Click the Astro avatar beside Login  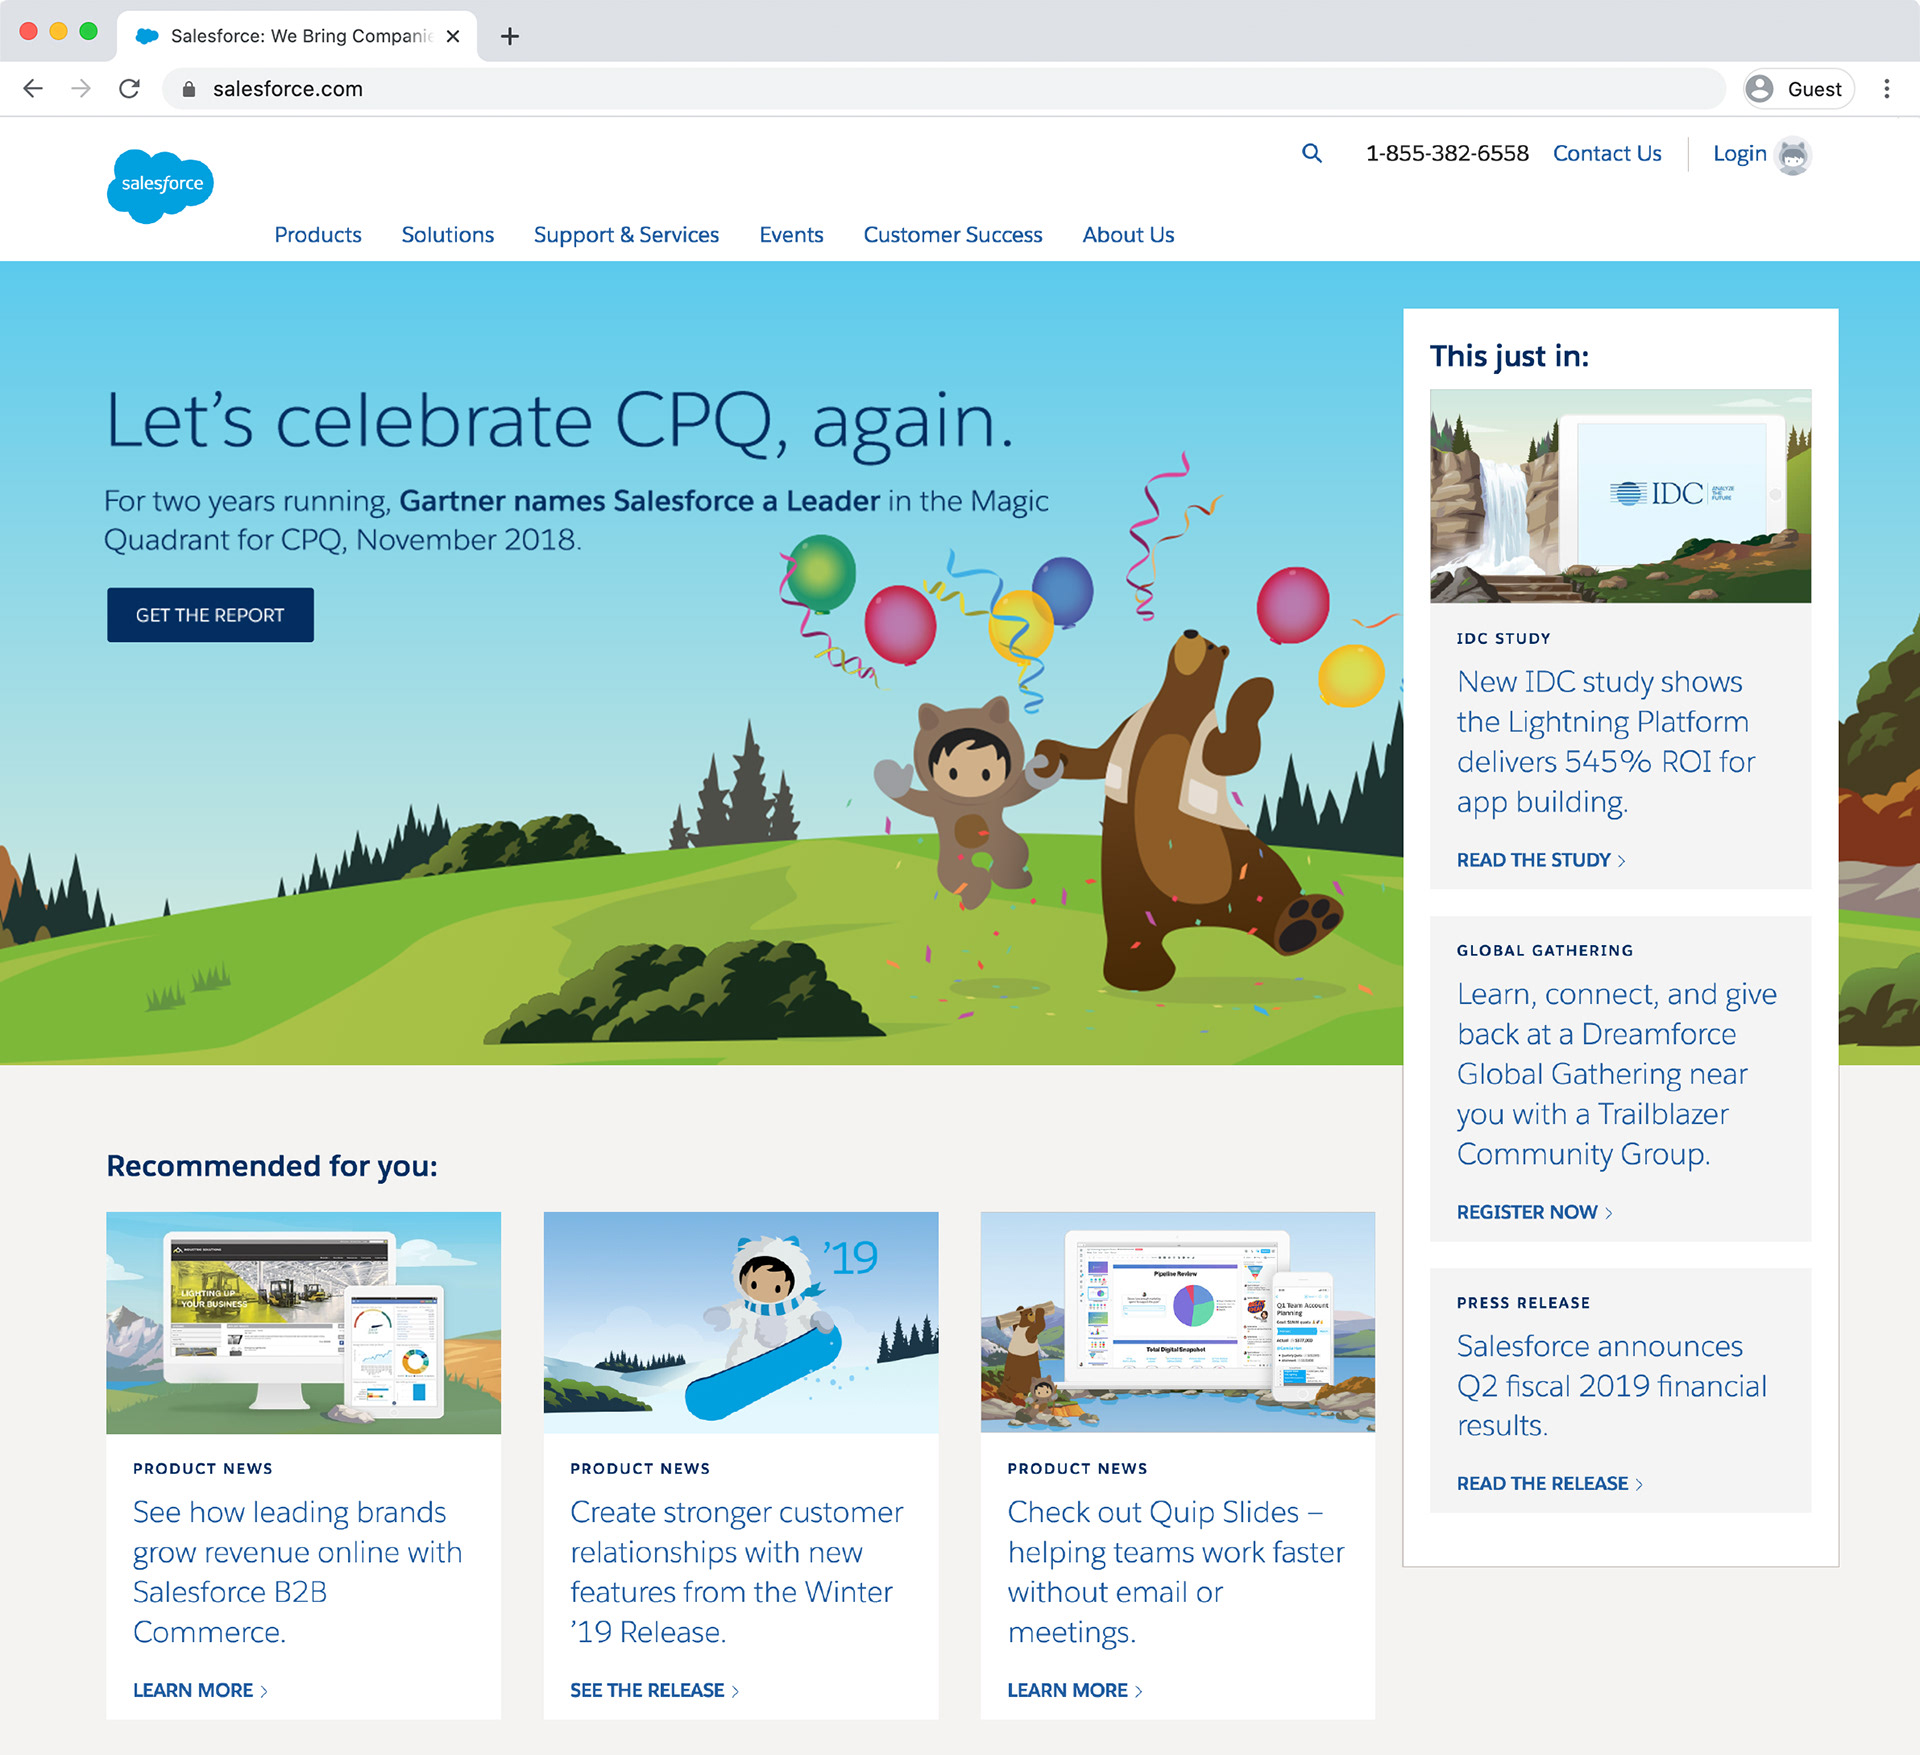pos(1793,155)
